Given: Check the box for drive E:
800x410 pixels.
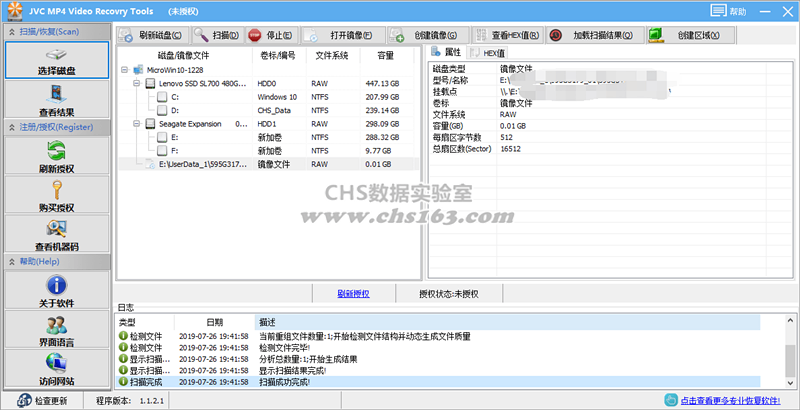Looking at the screenshot, I should point(162,137).
